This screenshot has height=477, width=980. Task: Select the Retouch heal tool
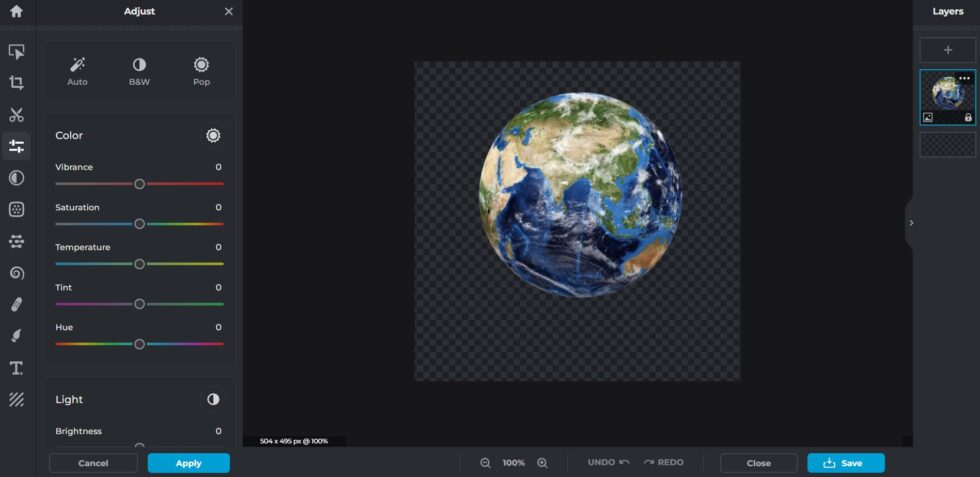point(16,305)
